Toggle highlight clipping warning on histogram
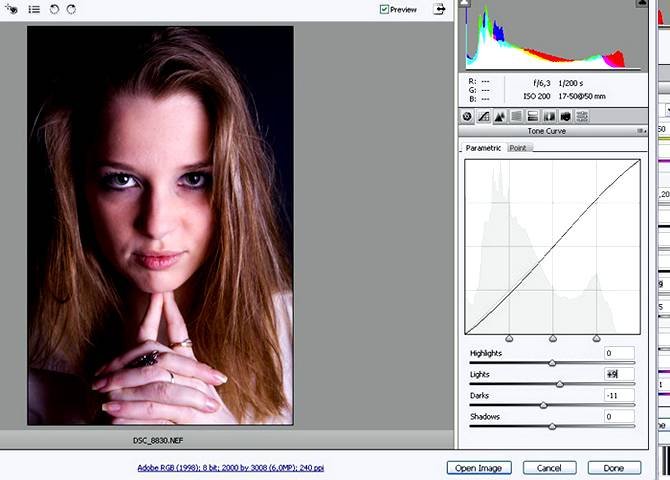 pyautogui.click(x=640, y=5)
